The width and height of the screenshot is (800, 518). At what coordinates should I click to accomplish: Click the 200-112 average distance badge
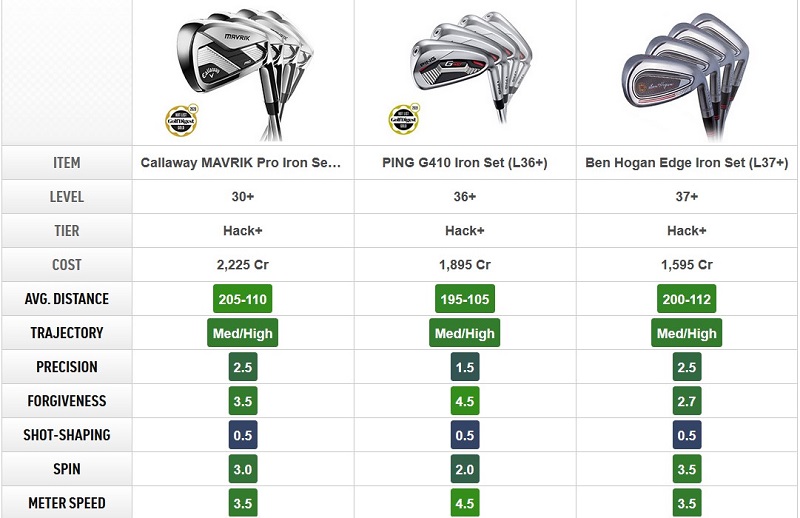pyautogui.click(x=686, y=299)
